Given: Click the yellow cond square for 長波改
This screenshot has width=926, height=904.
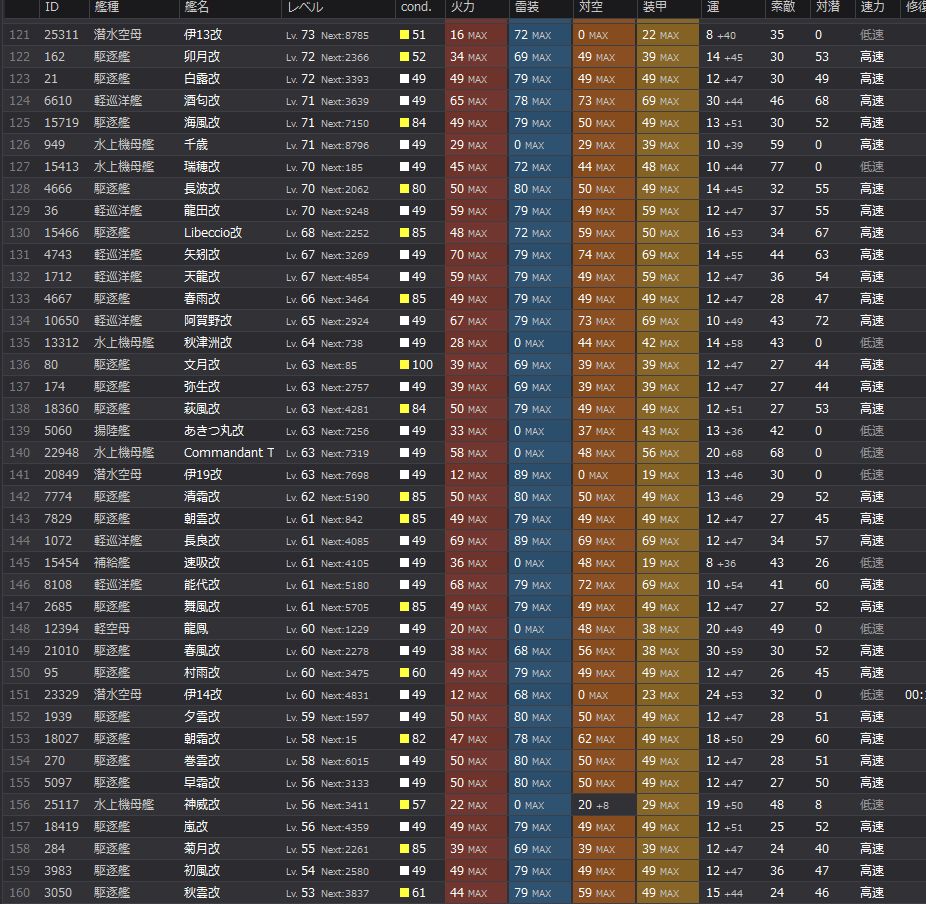Looking at the screenshot, I should 405,189.
